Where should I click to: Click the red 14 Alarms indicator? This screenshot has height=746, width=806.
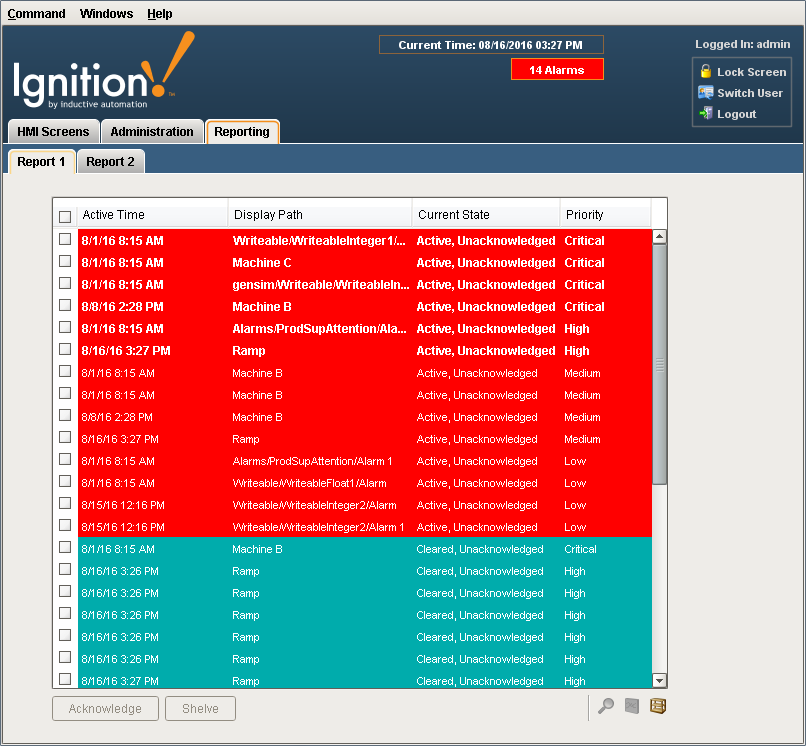tap(557, 69)
